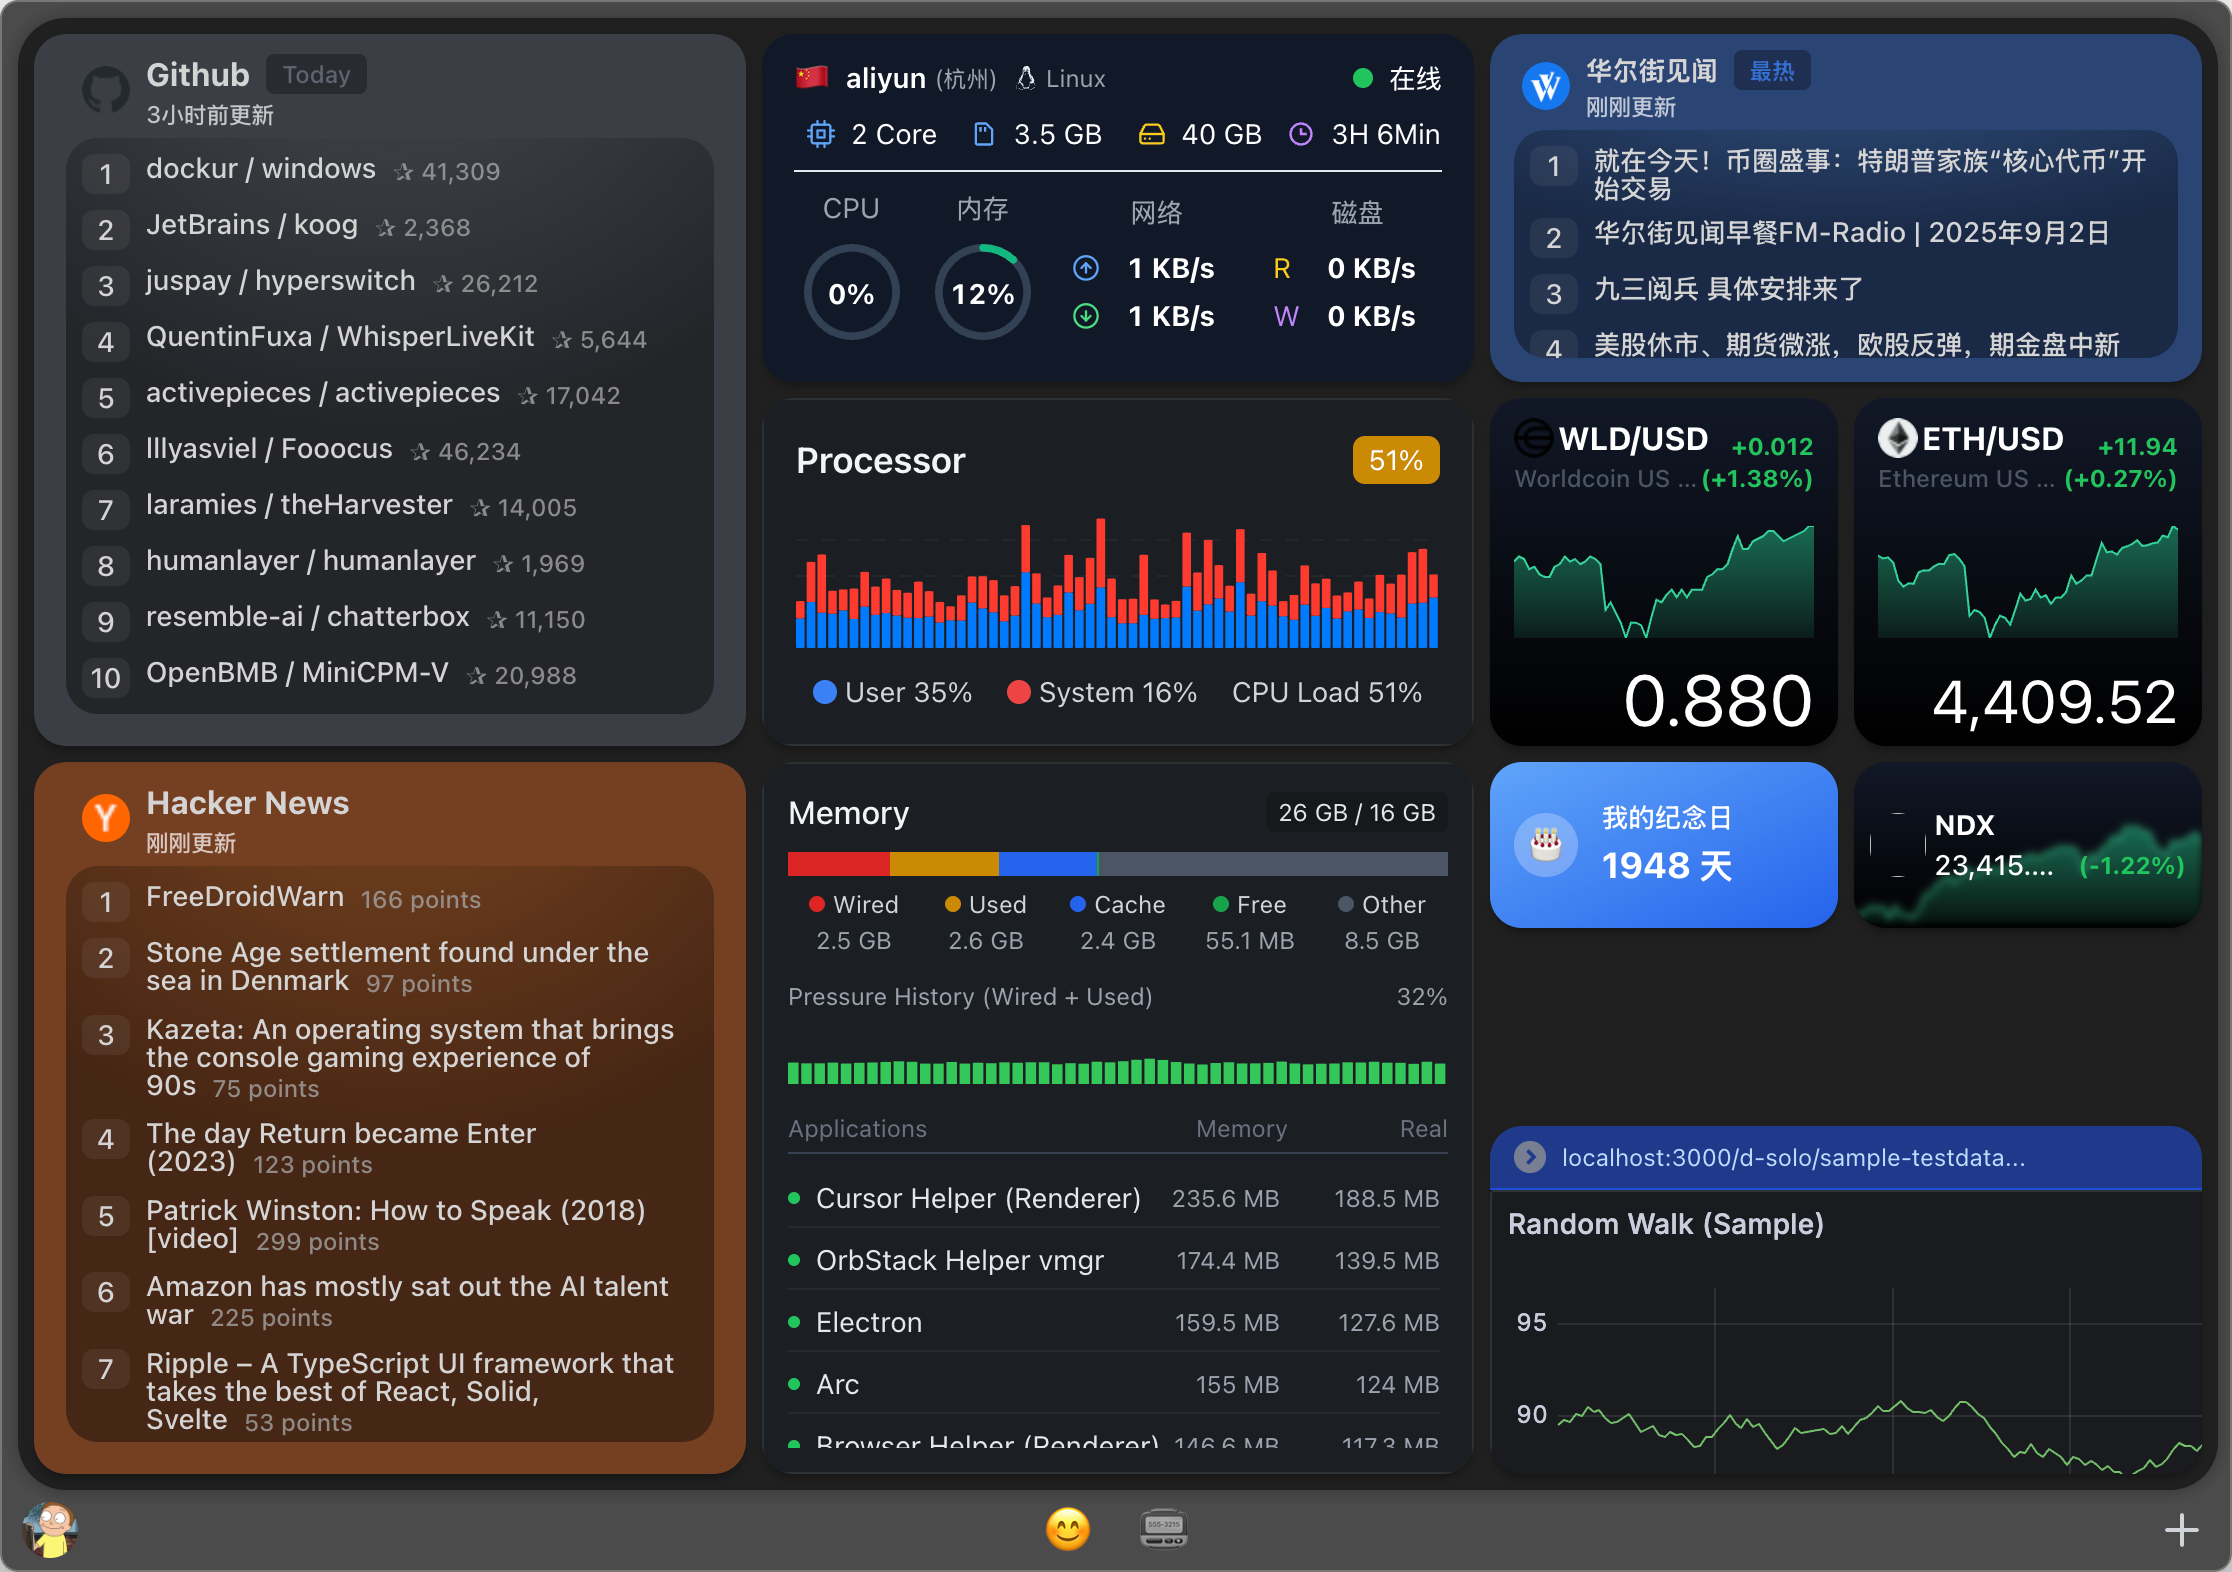The width and height of the screenshot is (2232, 1572).
Task: Open the NDX index widget
Action: (x=2028, y=845)
